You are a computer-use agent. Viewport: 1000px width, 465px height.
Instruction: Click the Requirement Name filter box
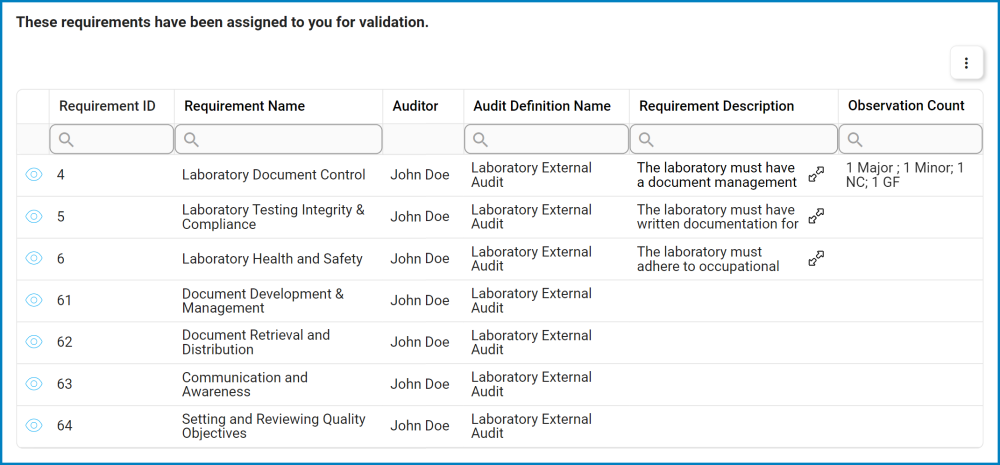tap(279, 139)
